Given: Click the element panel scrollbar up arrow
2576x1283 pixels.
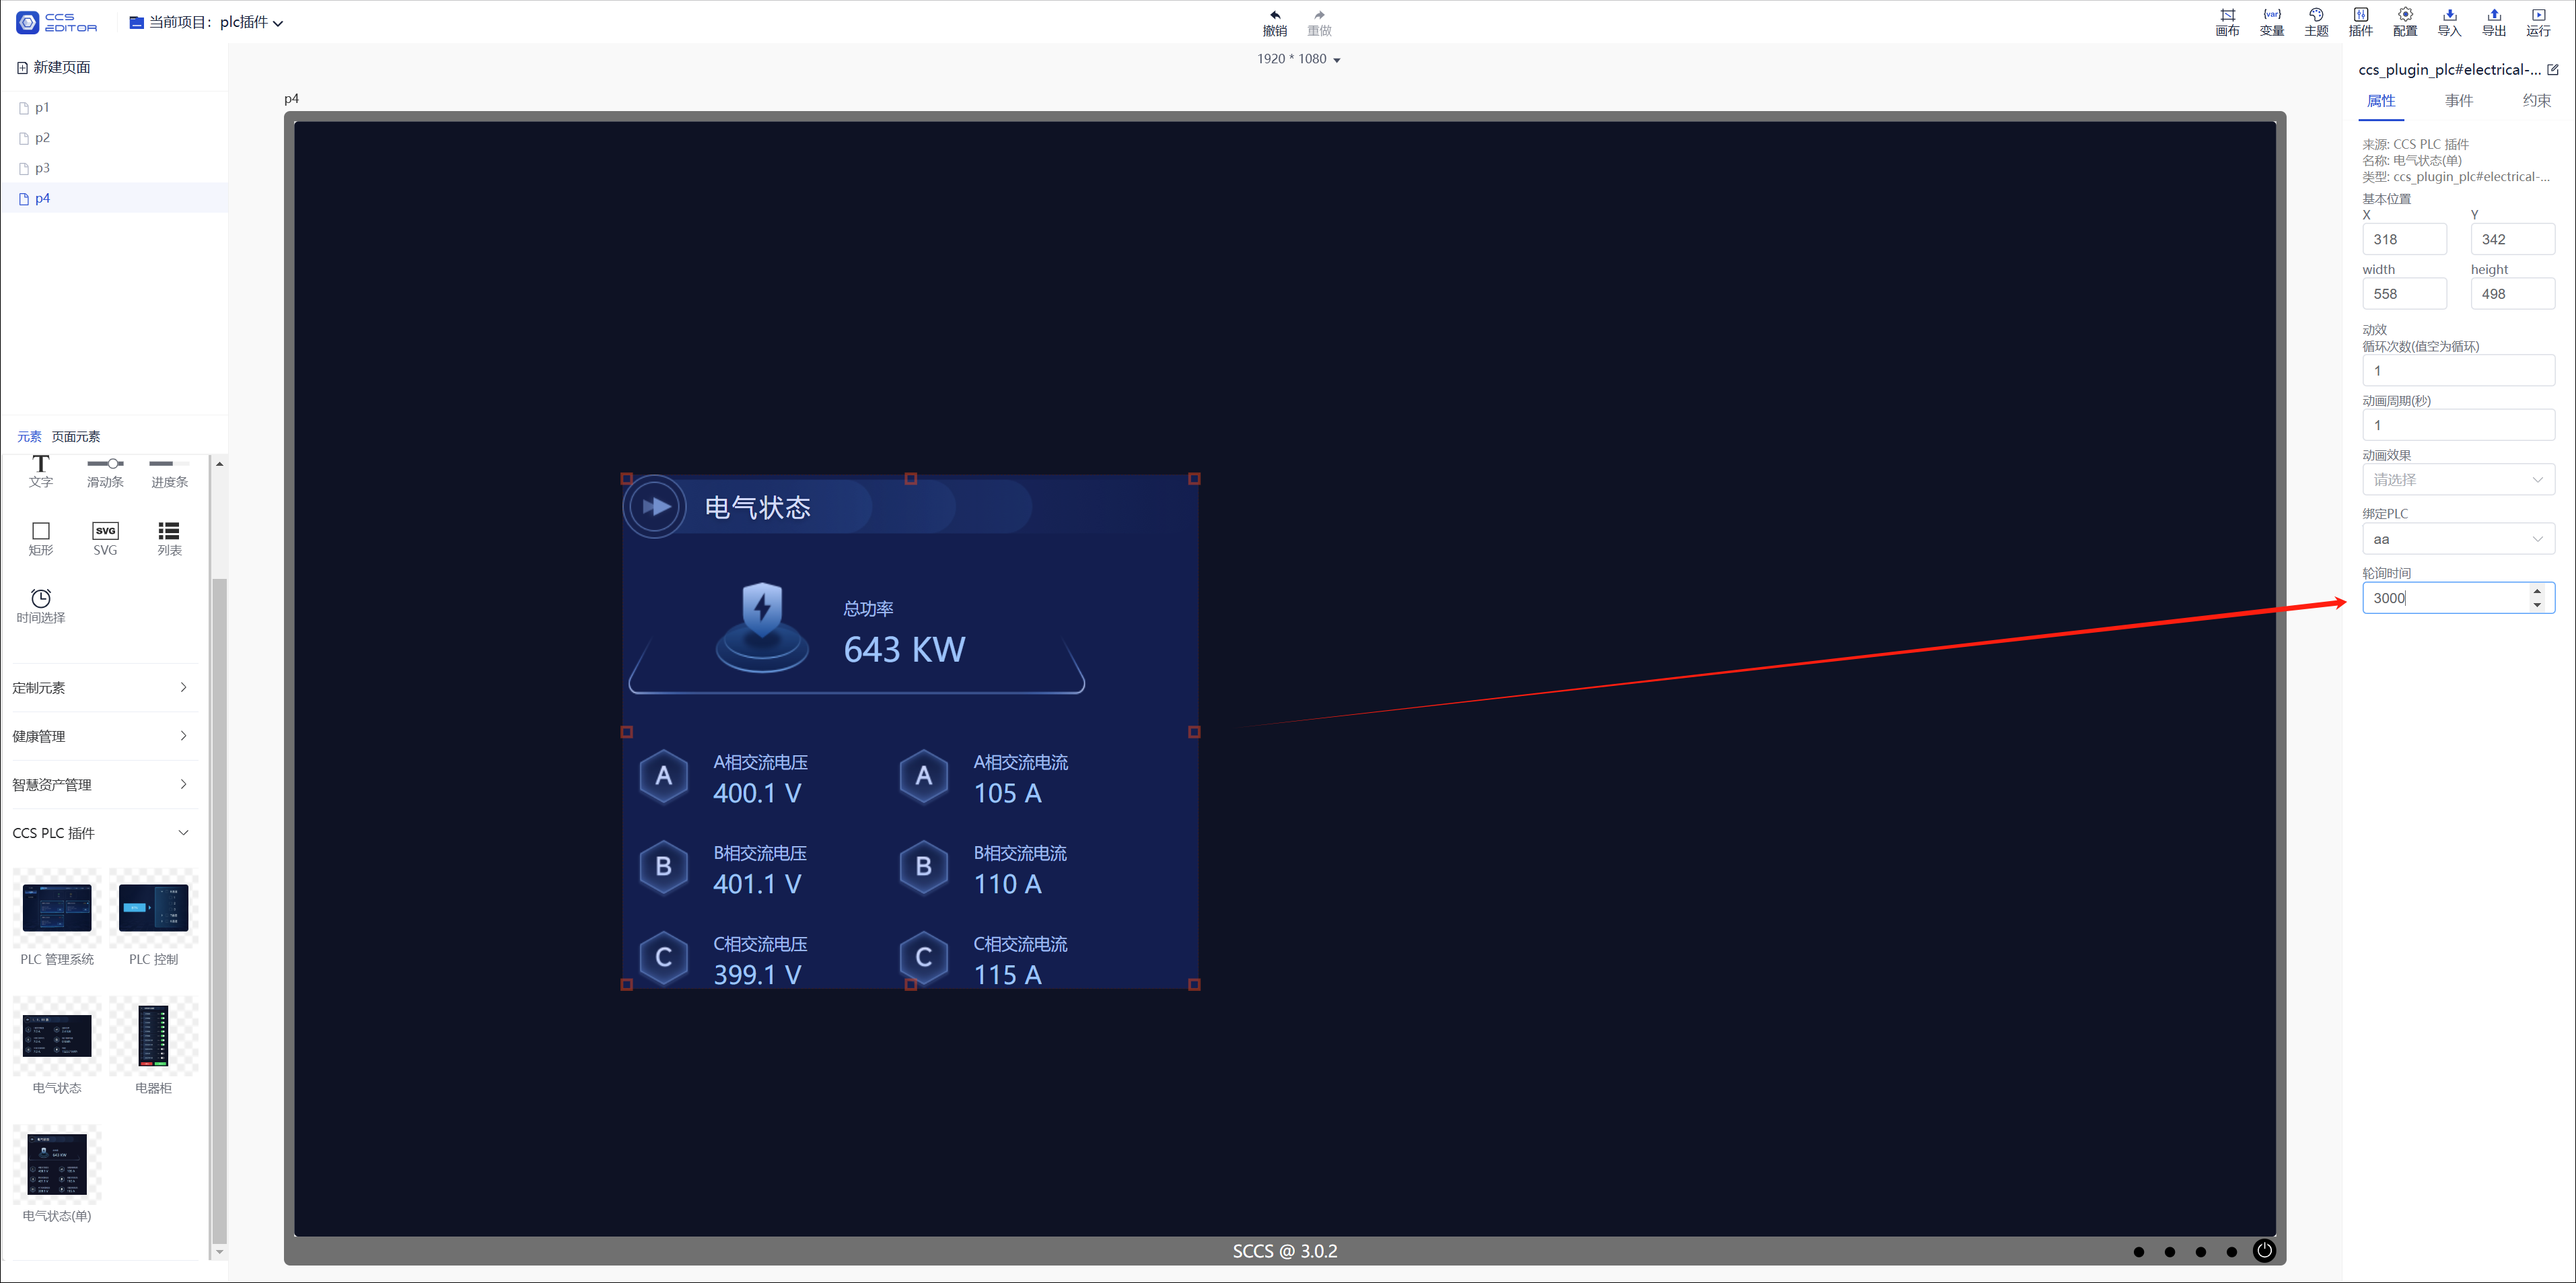Looking at the screenshot, I should [x=219, y=464].
